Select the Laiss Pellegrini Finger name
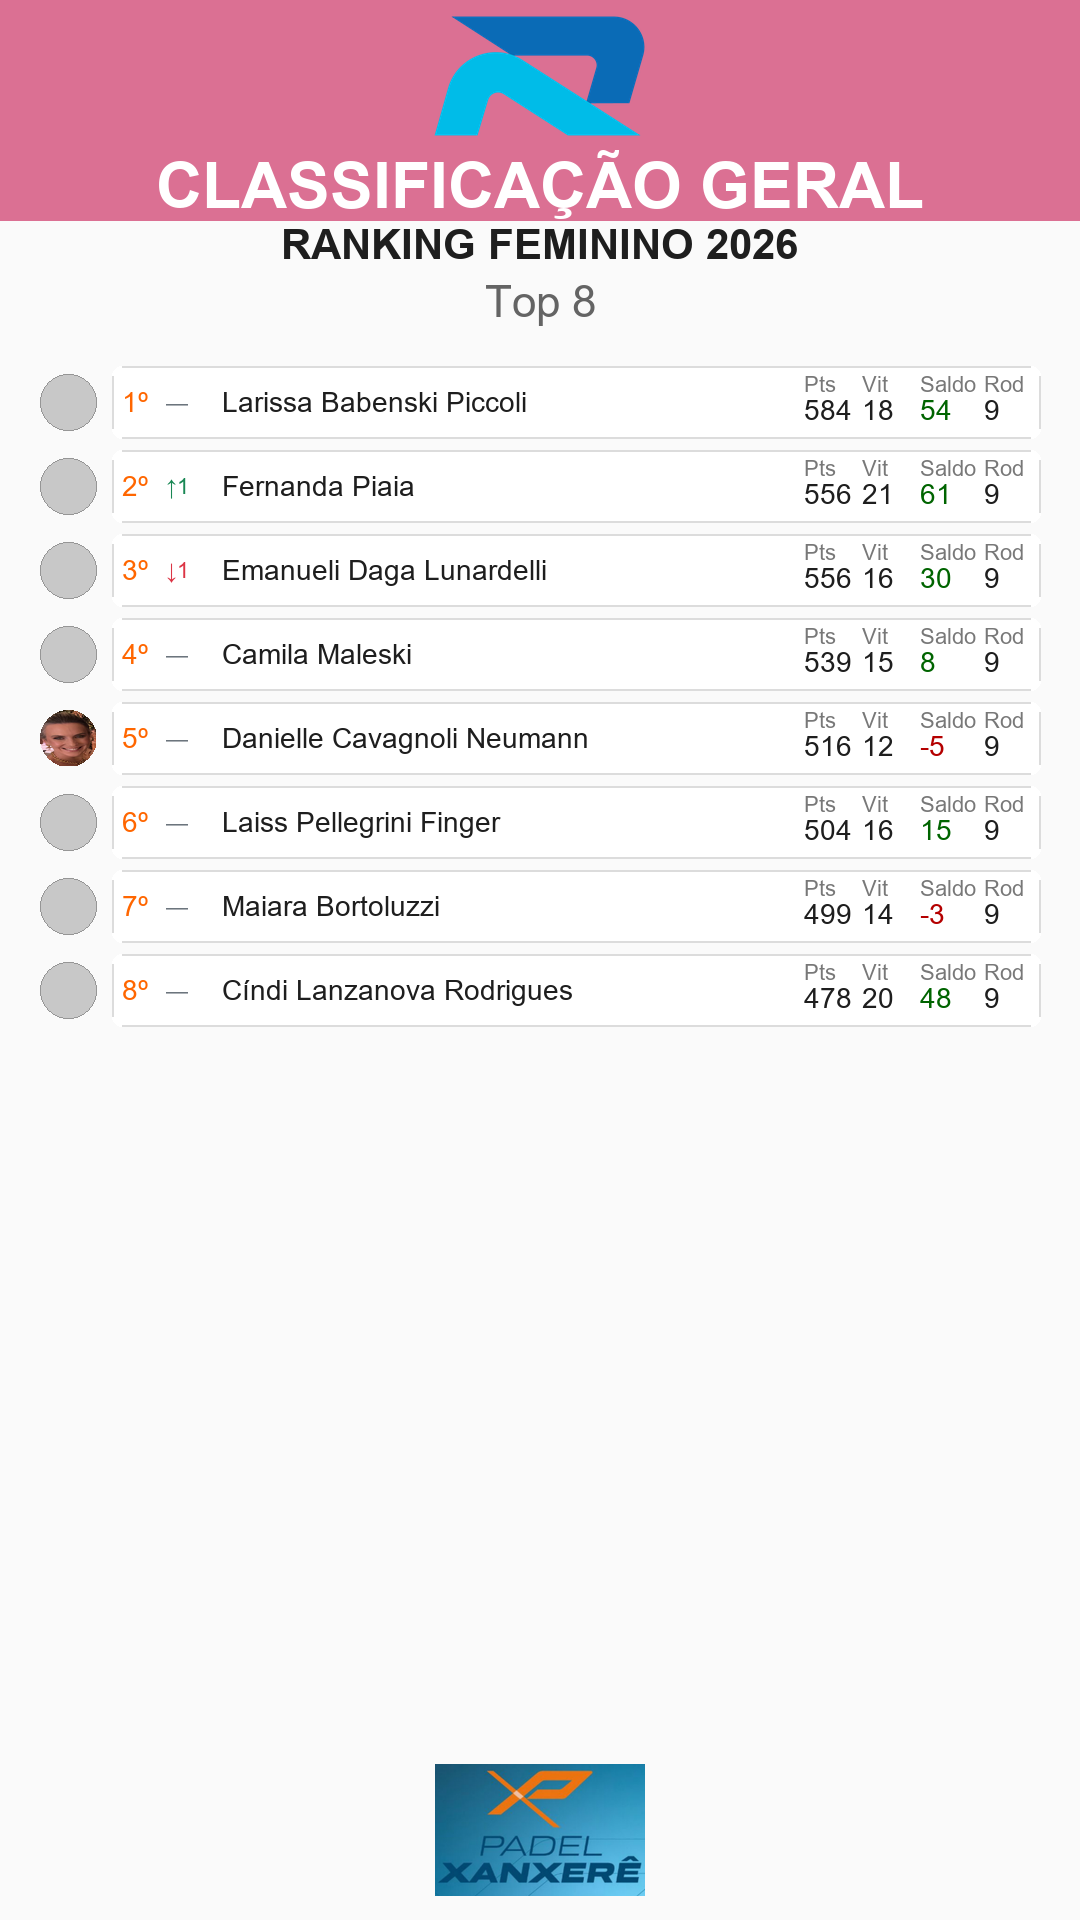This screenshot has height=1920, width=1080. 361,823
